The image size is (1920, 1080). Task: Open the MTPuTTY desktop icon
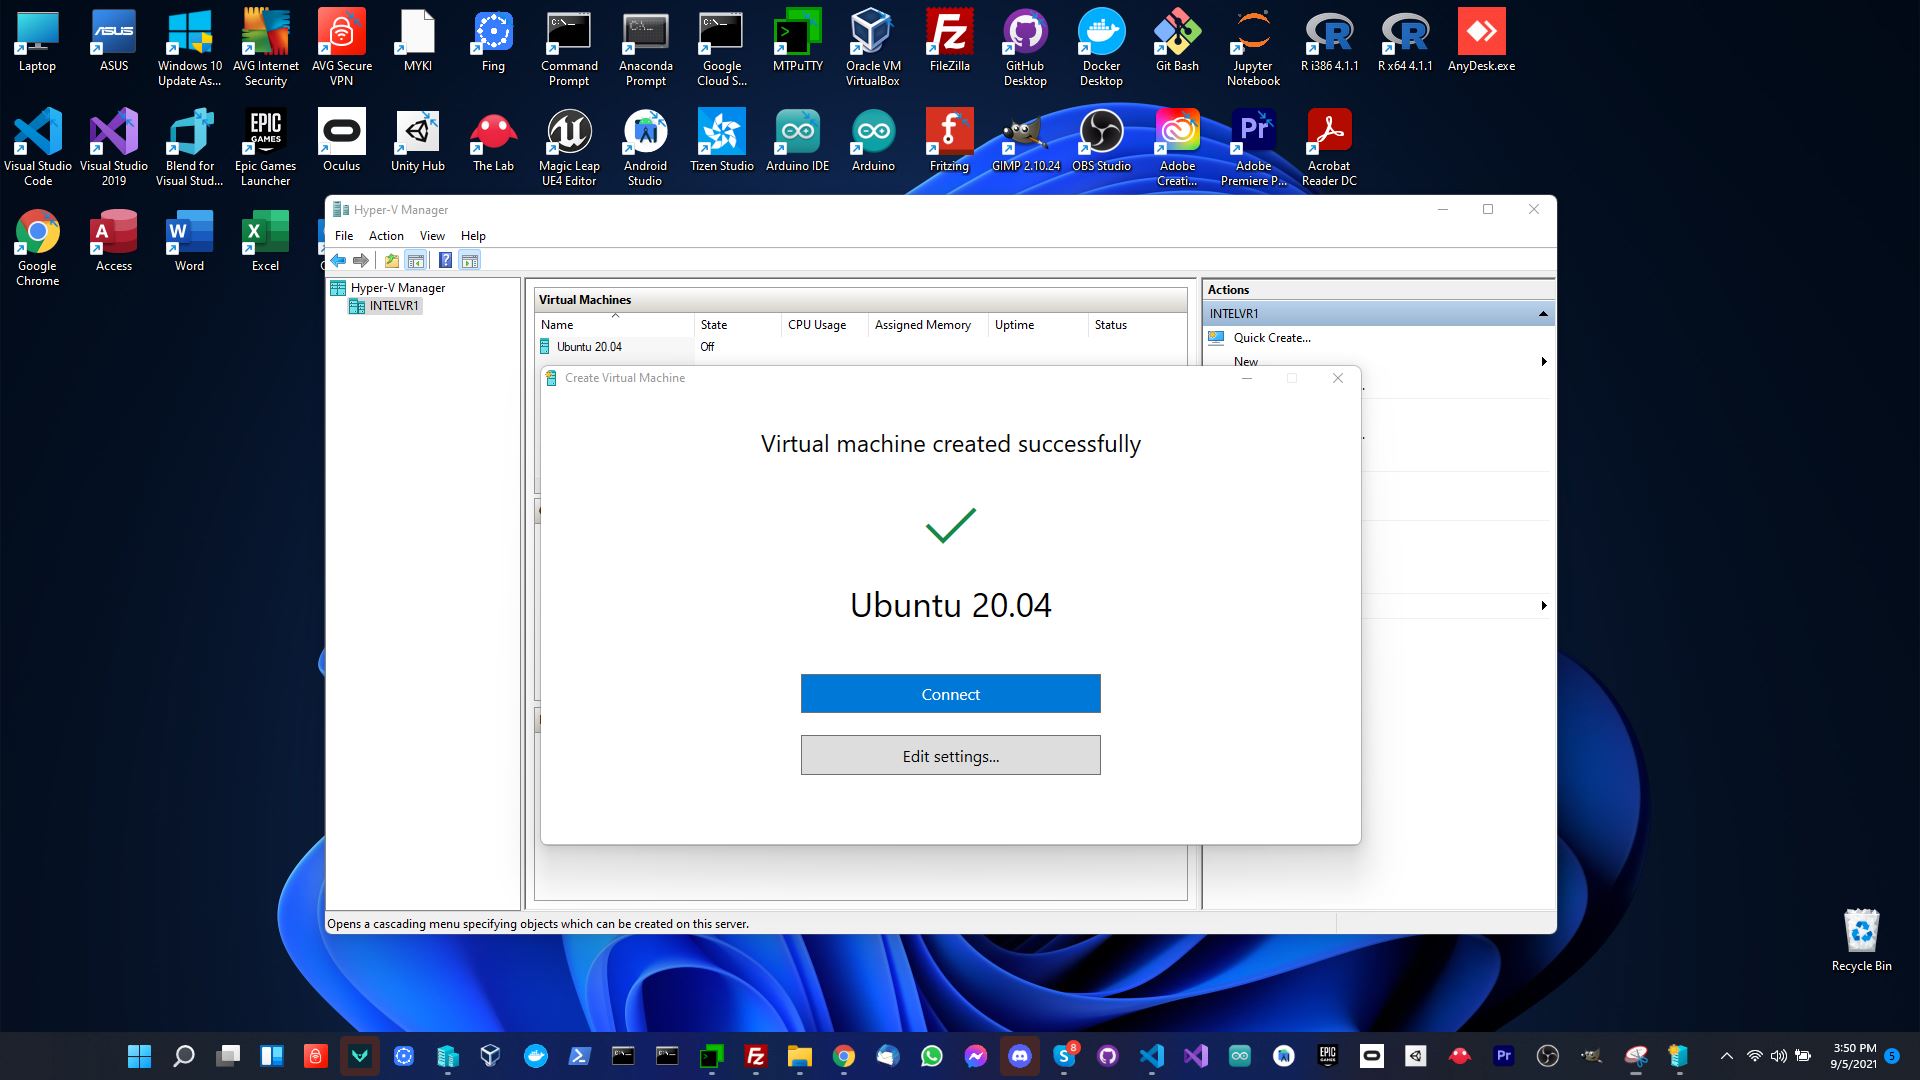tap(797, 40)
